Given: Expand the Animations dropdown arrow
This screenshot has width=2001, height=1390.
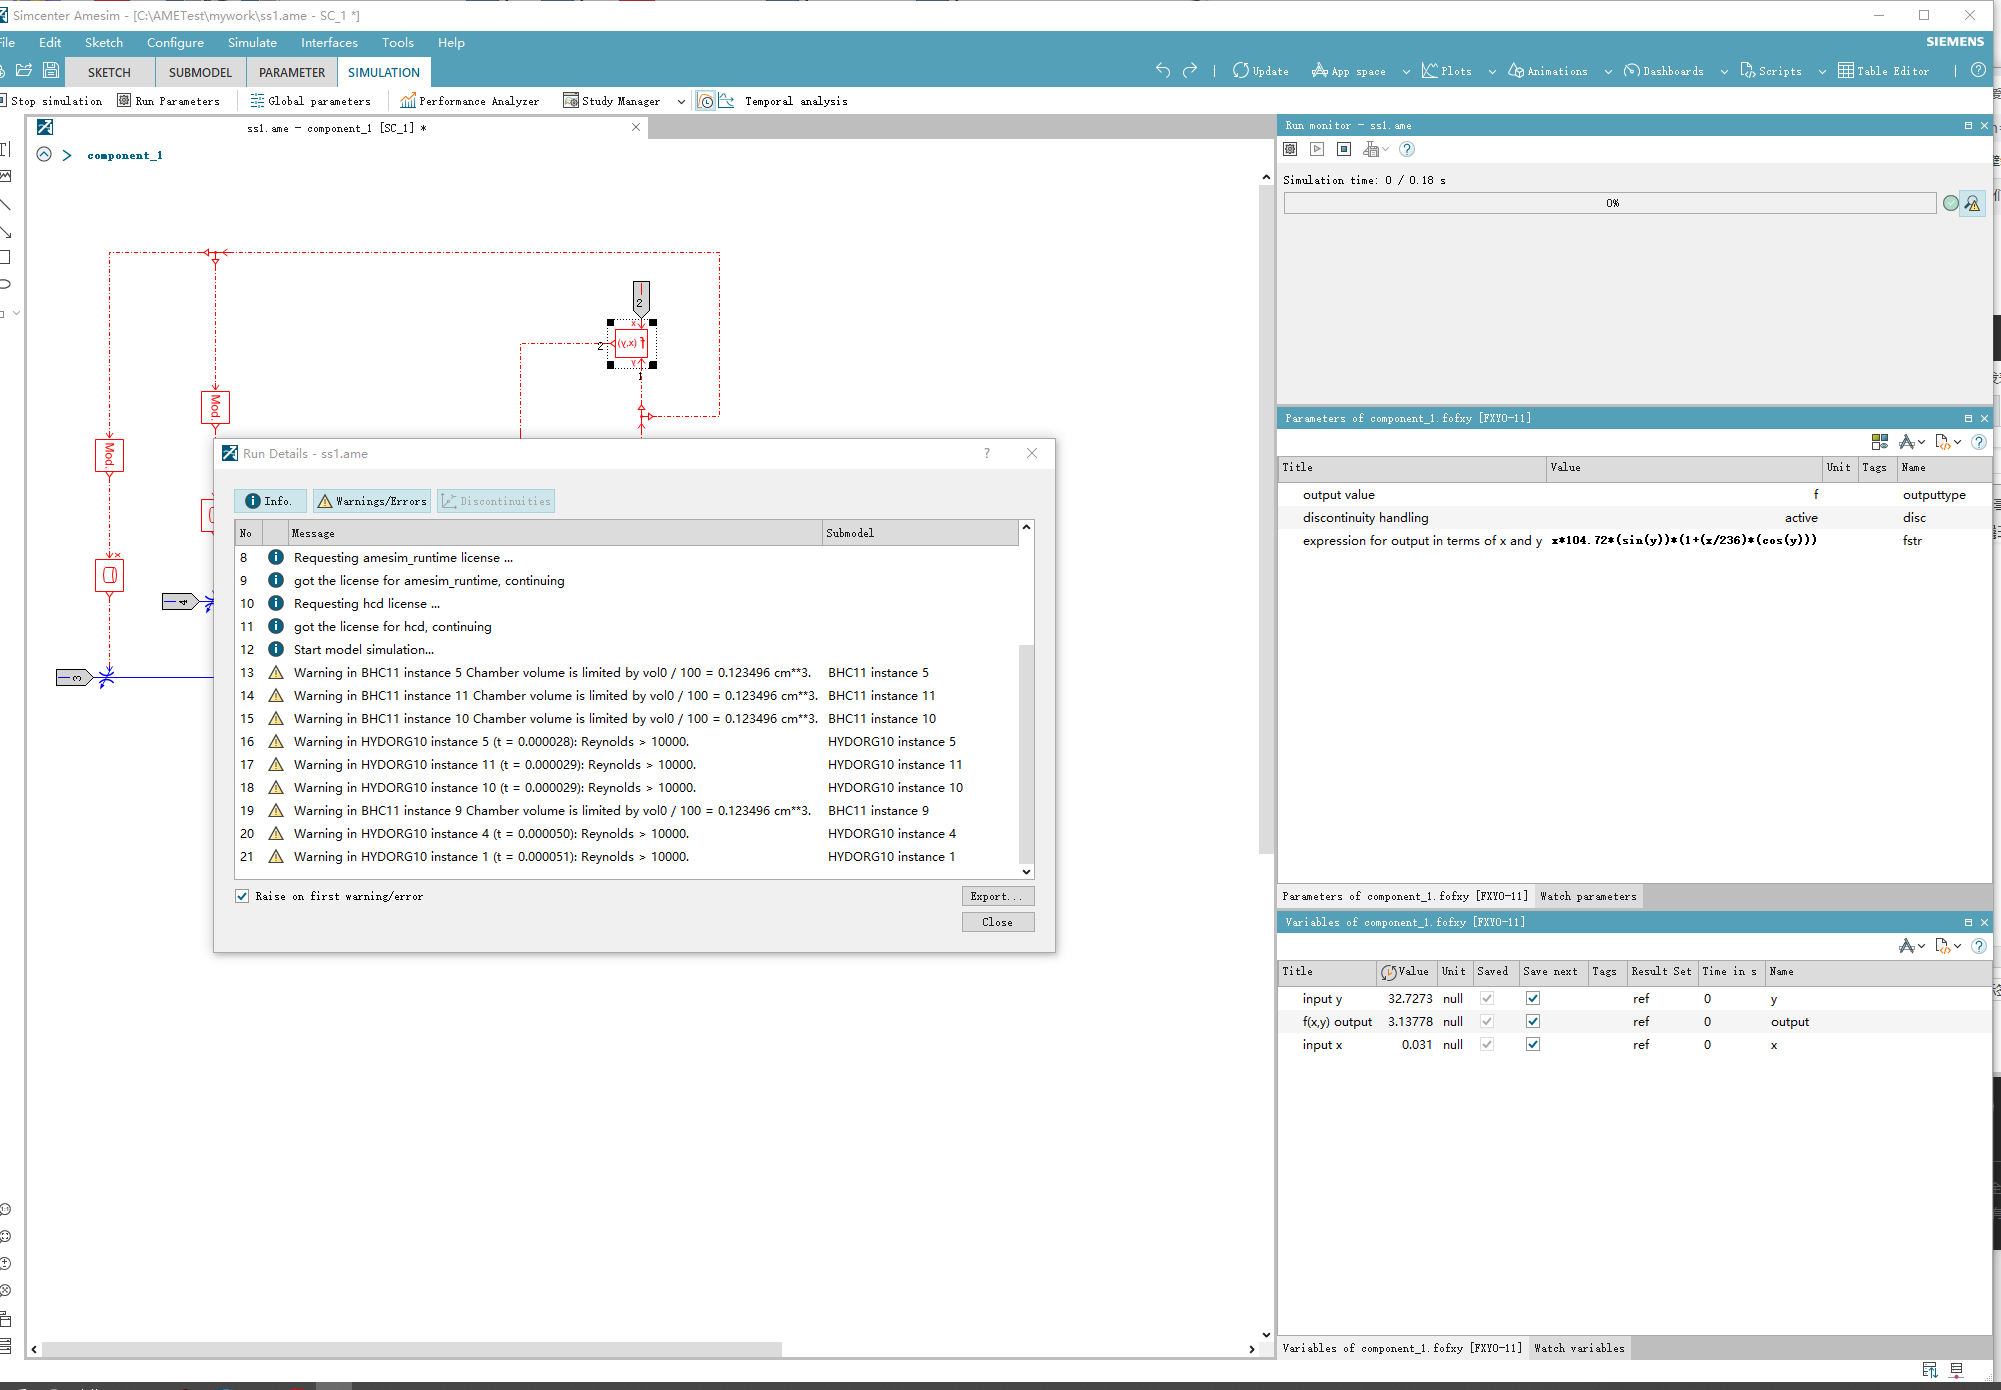Looking at the screenshot, I should click(1608, 72).
